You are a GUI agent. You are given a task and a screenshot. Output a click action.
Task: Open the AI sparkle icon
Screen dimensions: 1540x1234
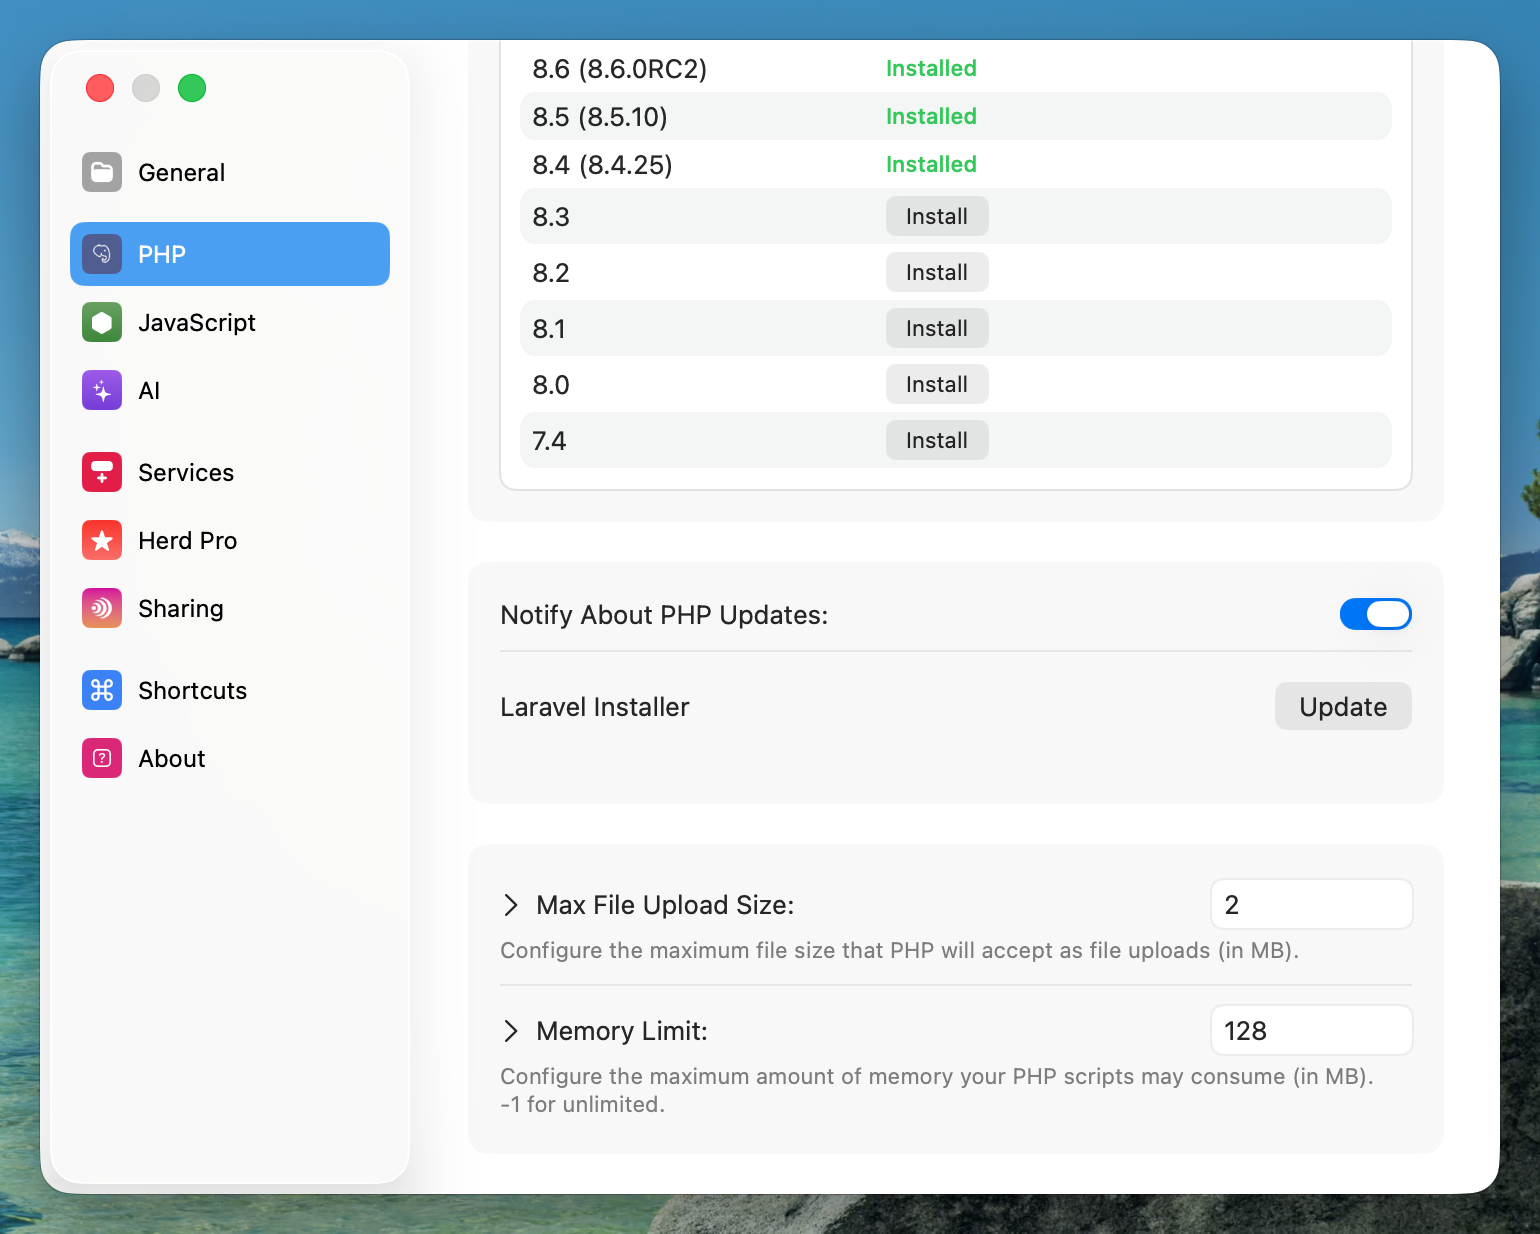(x=102, y=390)
